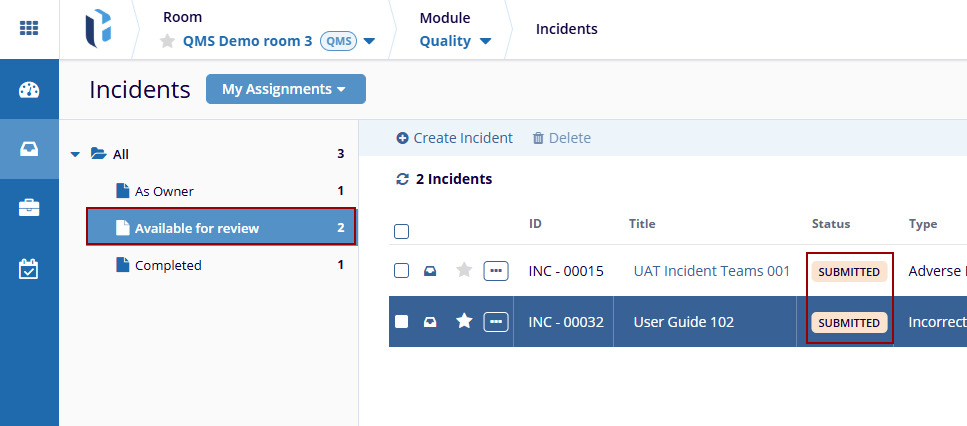Open the briefcase sidebar icon

pyautogui.click(x=29, y=208)
